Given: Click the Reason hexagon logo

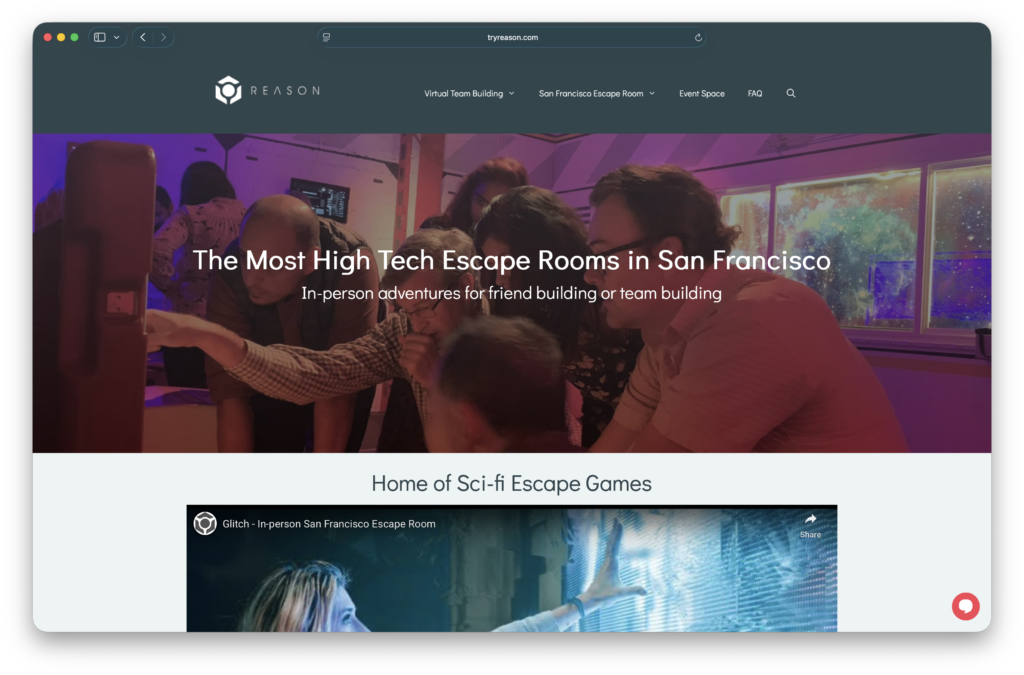Looking at the screenshot, I should coord(227,90).
